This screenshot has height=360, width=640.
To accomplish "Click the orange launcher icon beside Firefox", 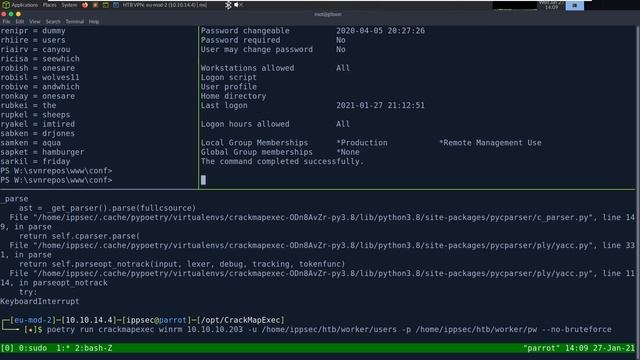I will pos(95,5).
